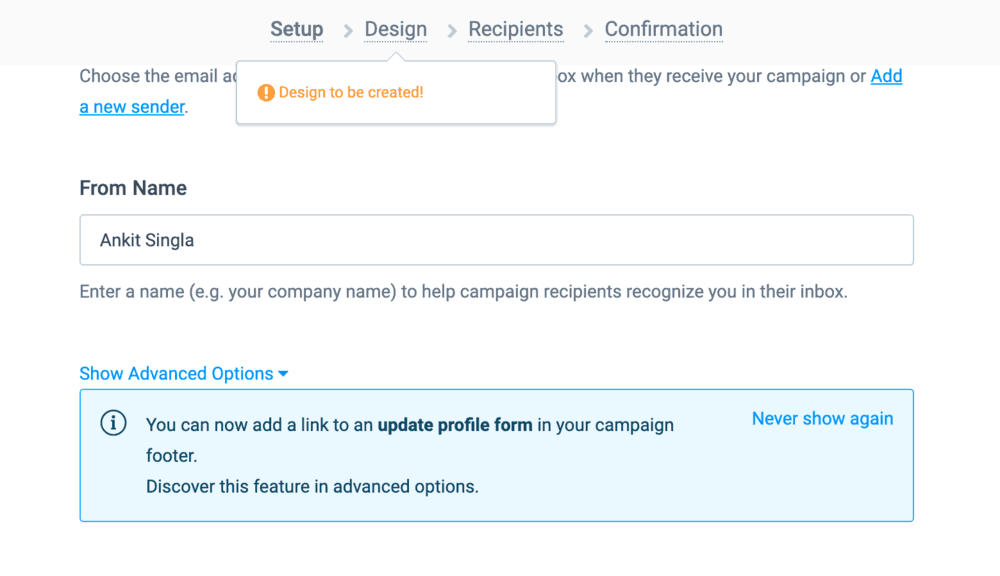Open the Confirmation step
1000x576 pixels.
(663, 29)
